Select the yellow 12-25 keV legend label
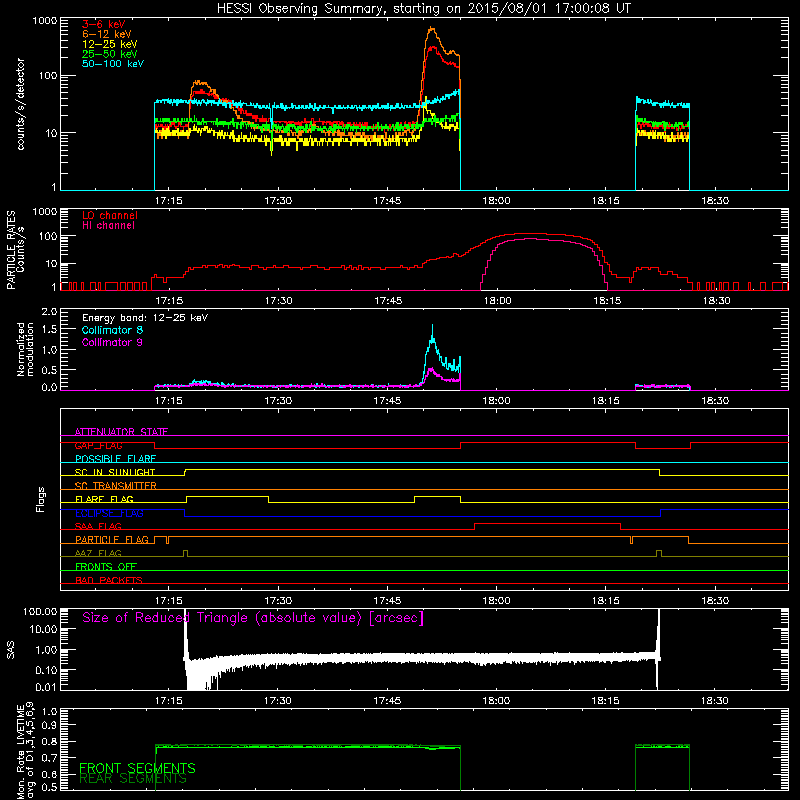Screen dimensions: 800x800 (x=110, y=44)
